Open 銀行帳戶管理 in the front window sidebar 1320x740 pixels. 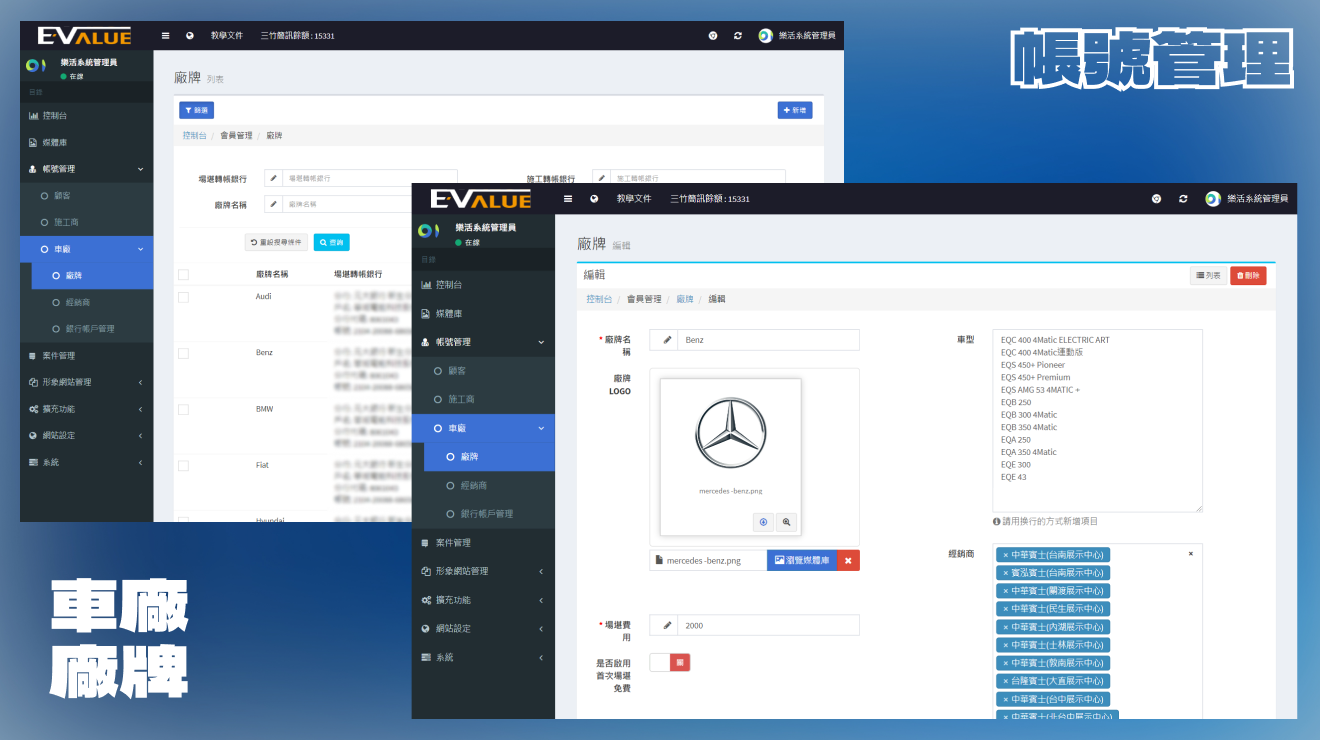coord(483,514)
